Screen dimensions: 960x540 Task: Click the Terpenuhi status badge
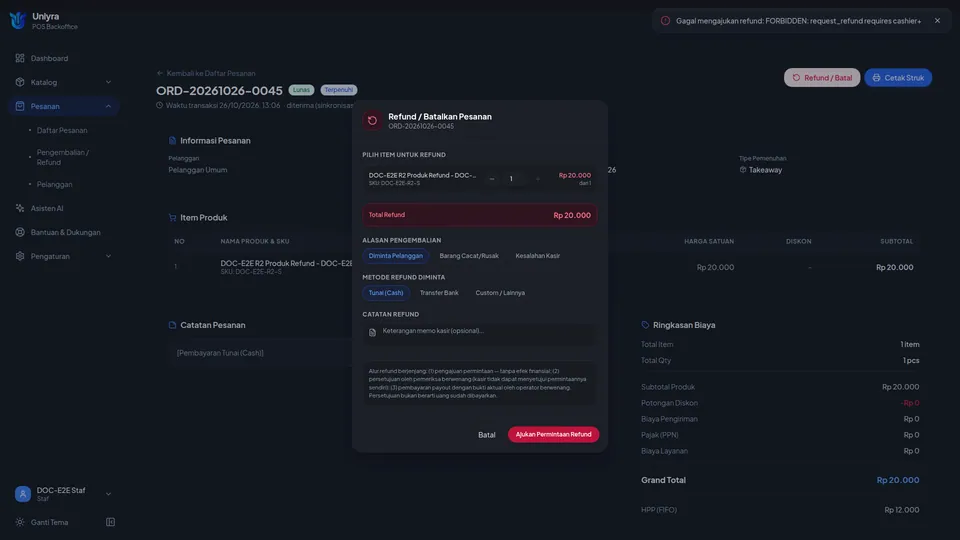pyautogui.click(x=339, y=90)
